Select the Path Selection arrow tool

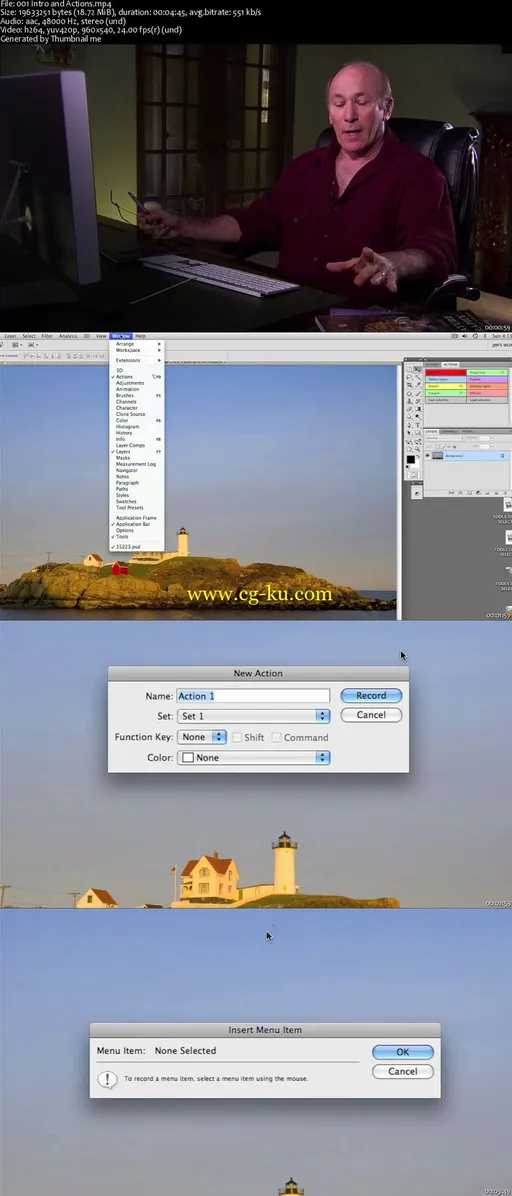(x=409, y=432)
